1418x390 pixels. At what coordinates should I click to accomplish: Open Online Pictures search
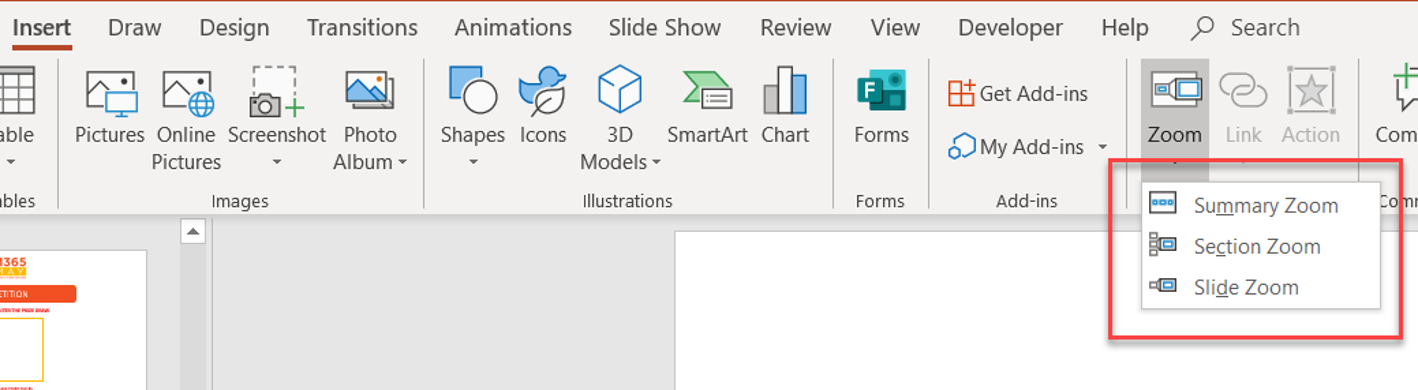click(x=187, y=120)
